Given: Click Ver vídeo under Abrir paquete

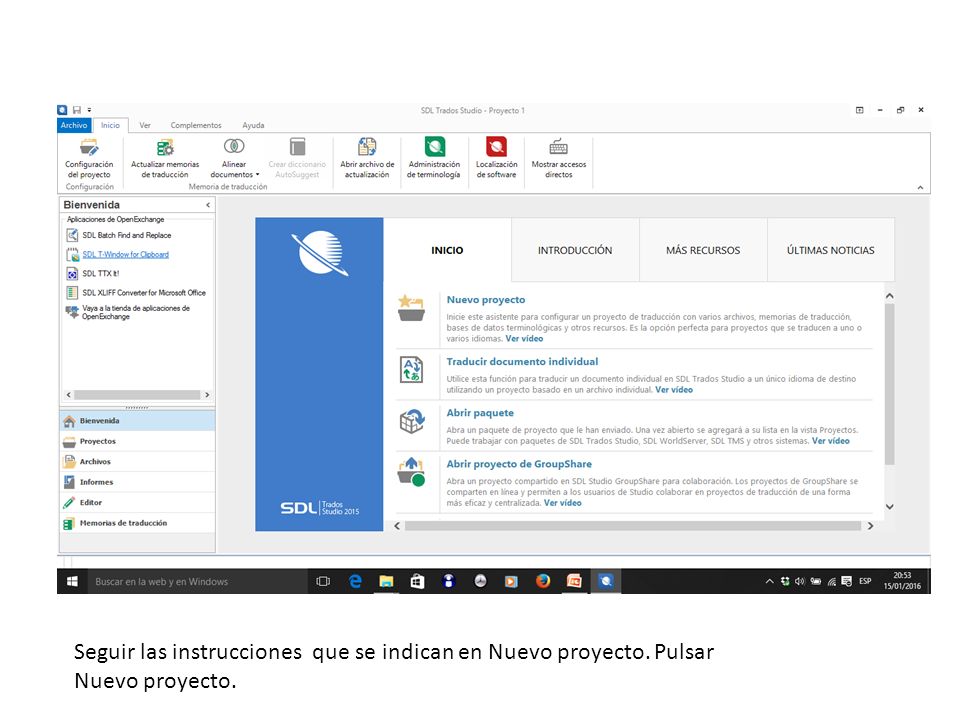Looking at the screenshot, I should pos(831,441).
